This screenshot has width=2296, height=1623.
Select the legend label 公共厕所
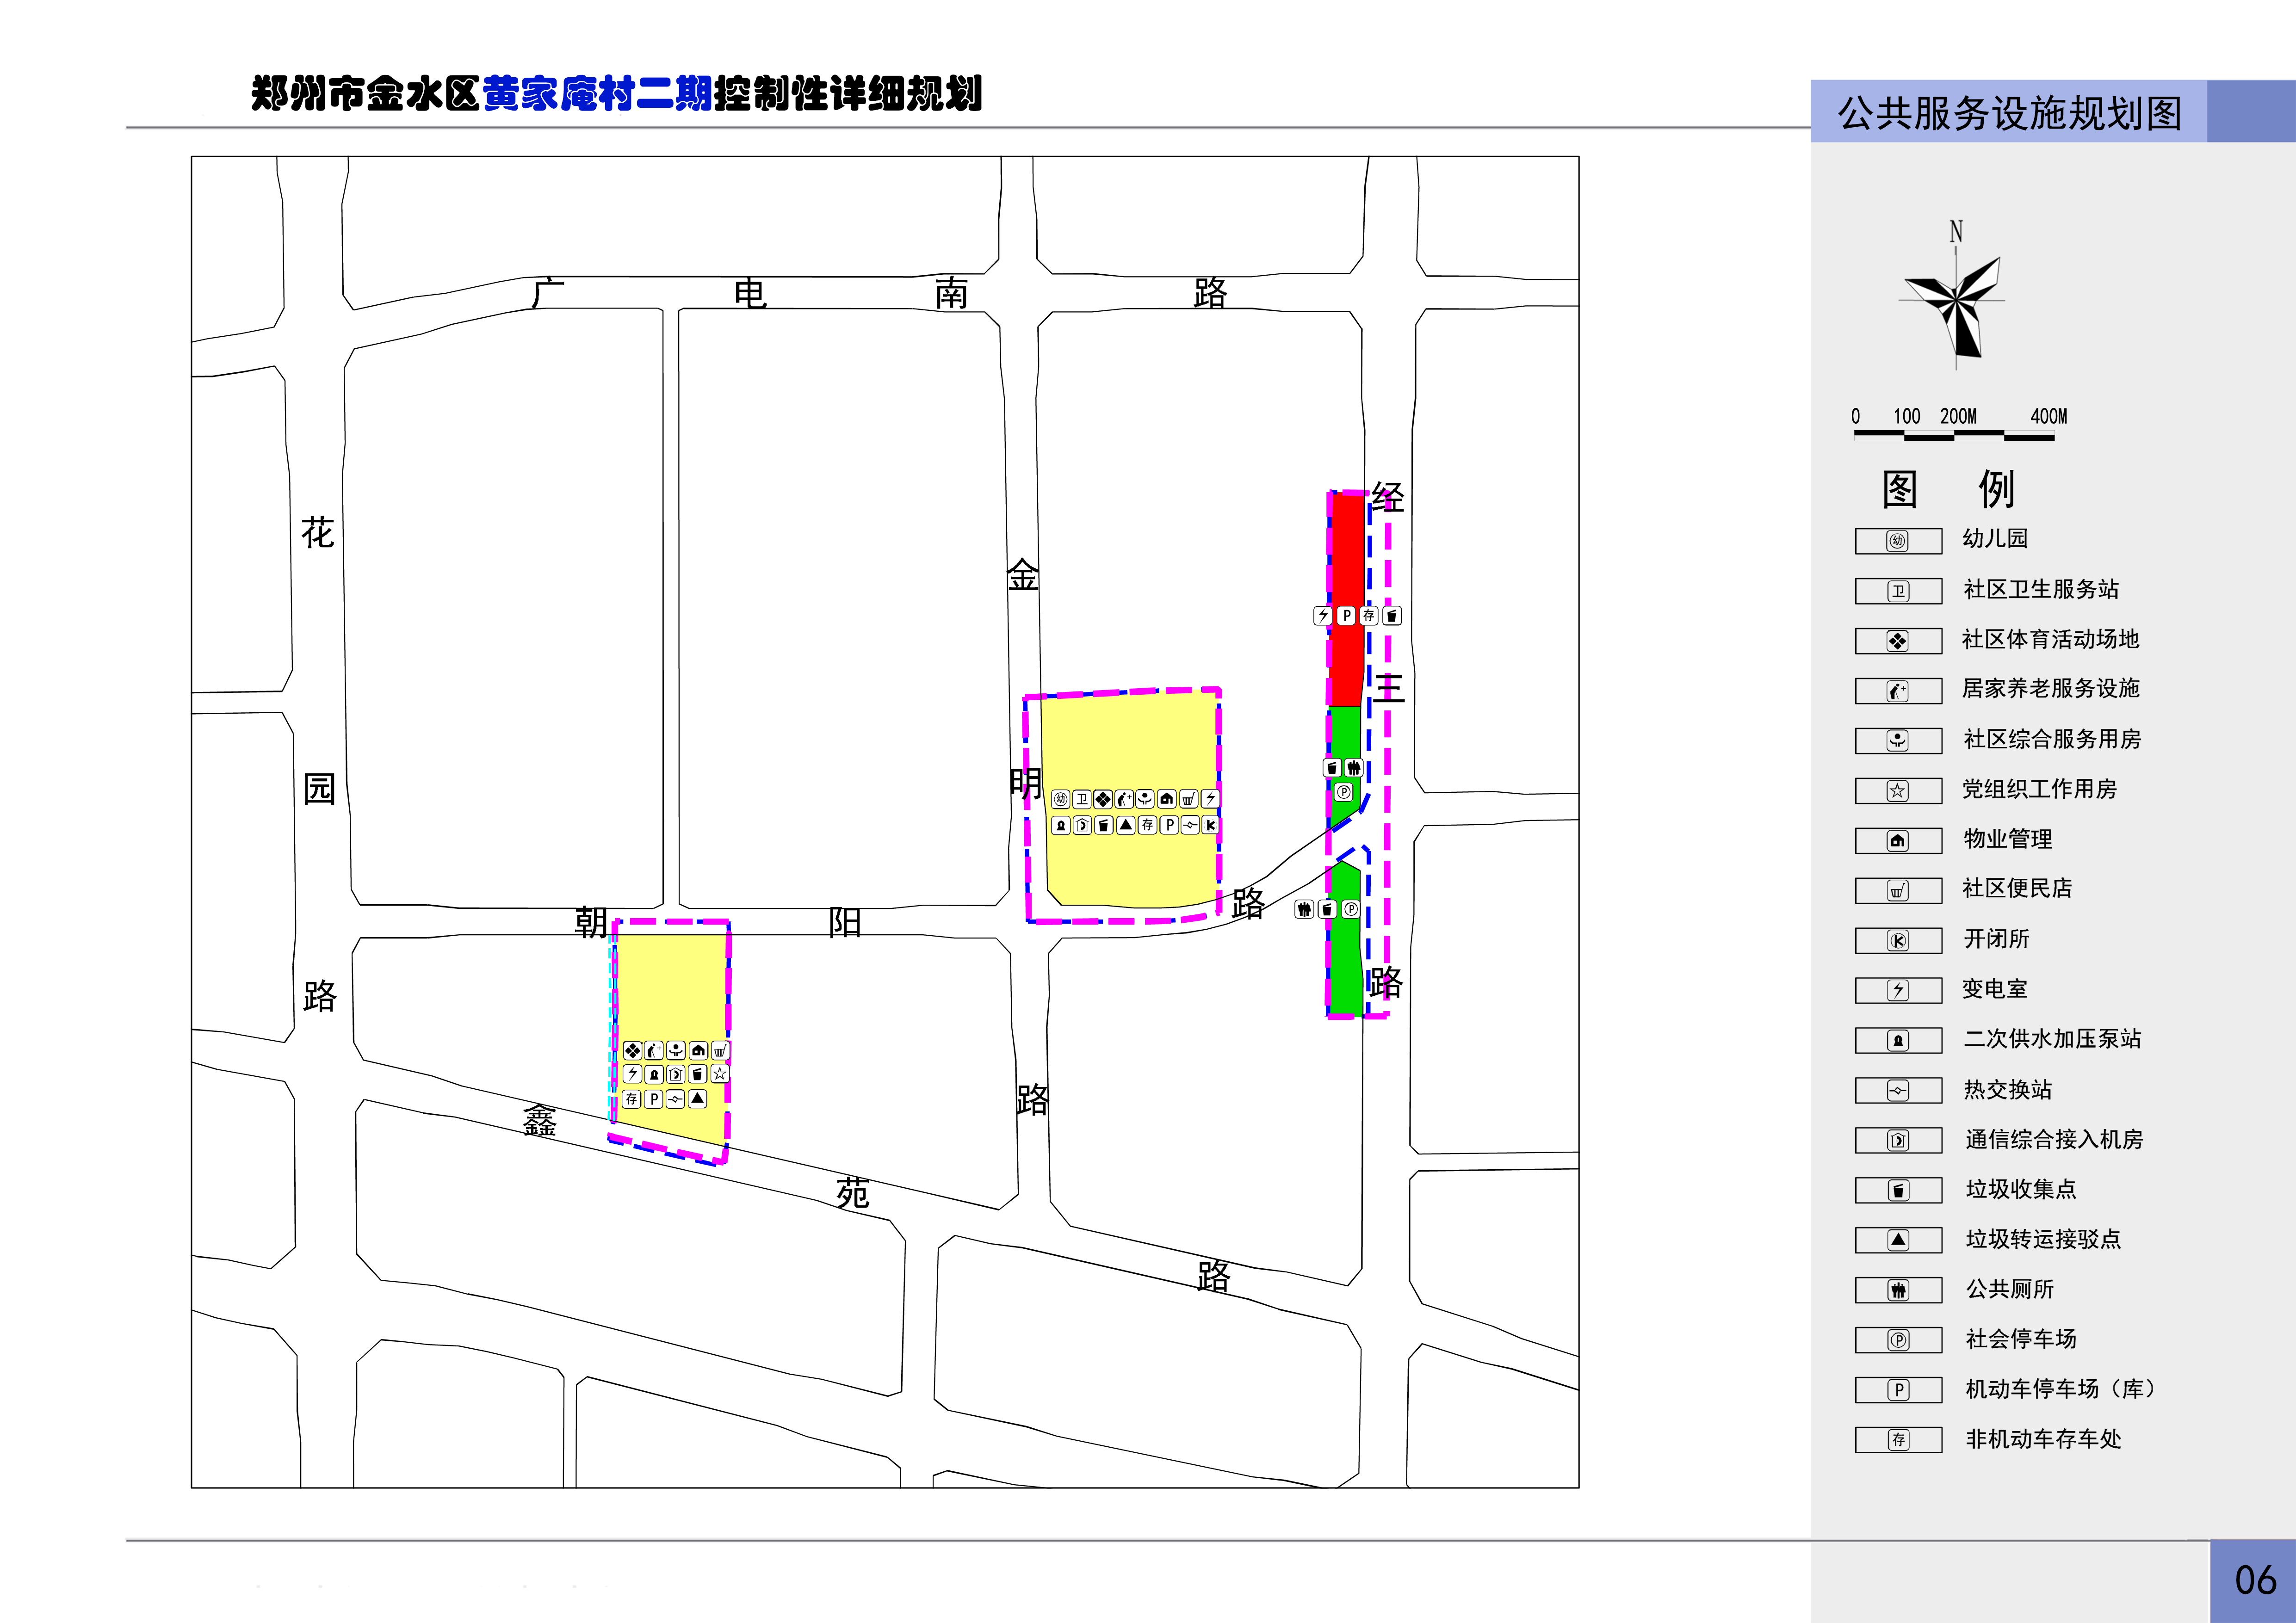click(x=2009, y=1289)
